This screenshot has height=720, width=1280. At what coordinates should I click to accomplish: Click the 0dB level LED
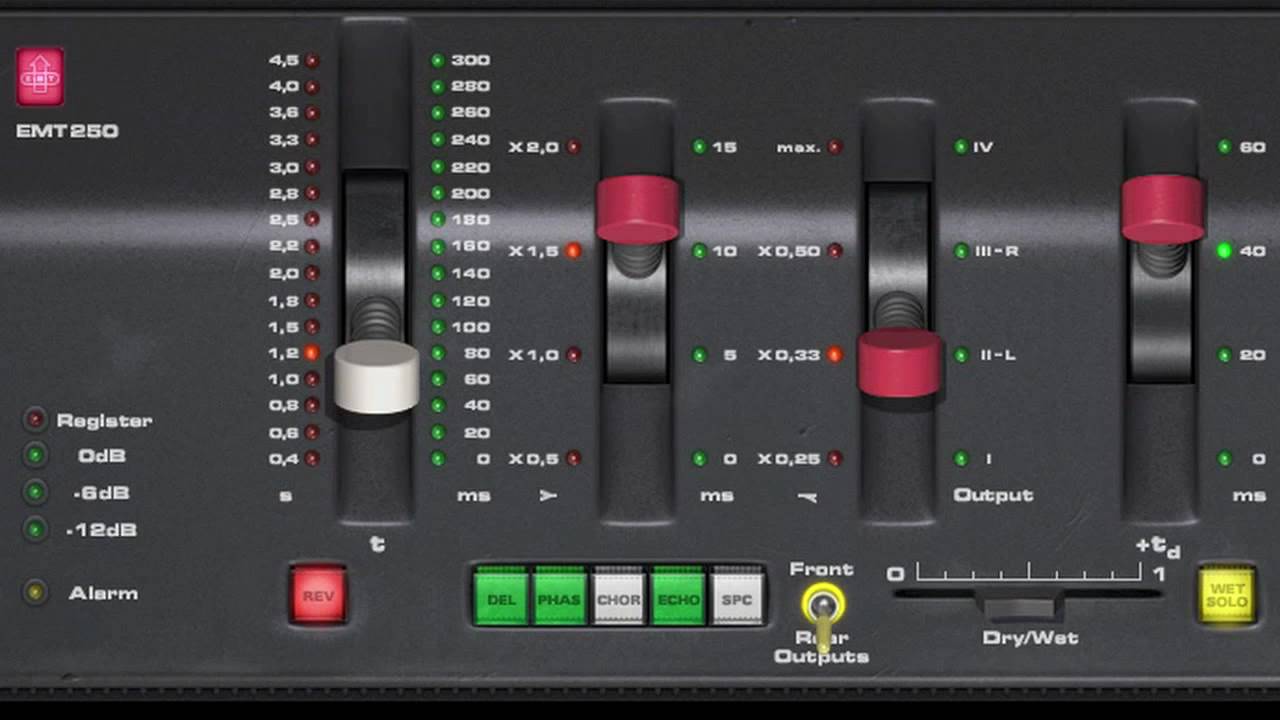[35, 455]
